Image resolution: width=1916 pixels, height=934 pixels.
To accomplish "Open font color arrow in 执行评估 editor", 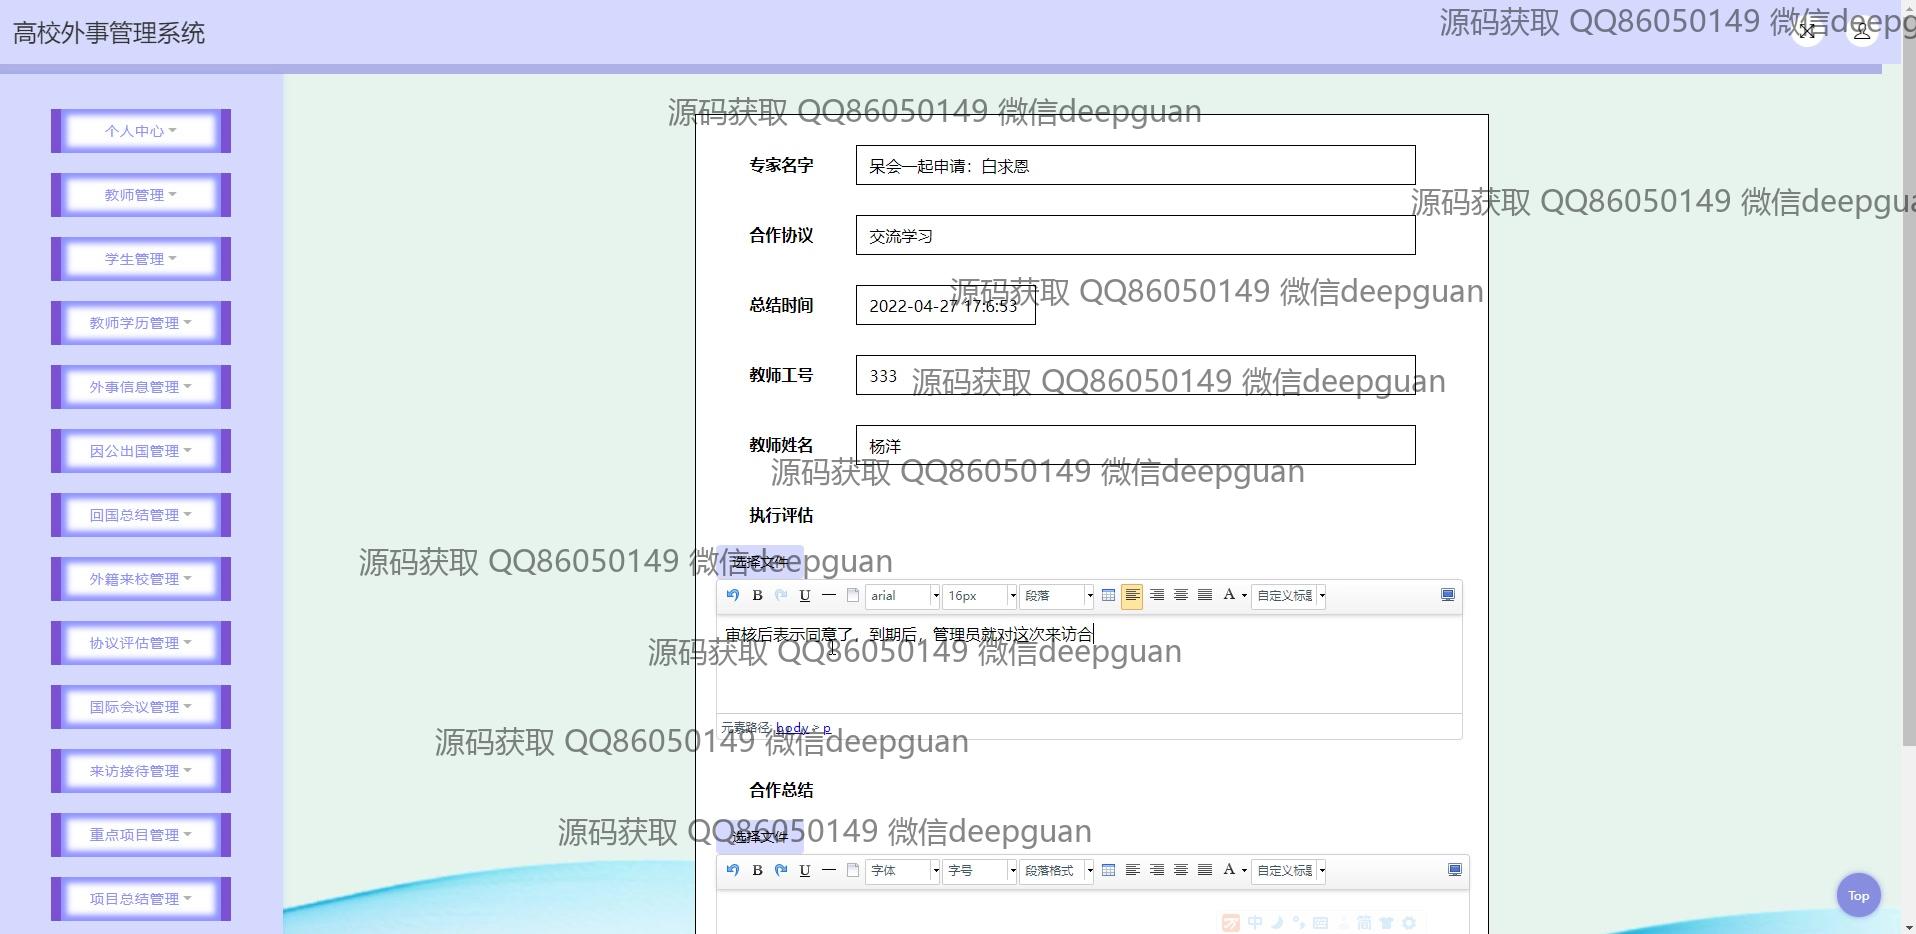I will [1244, 596].
